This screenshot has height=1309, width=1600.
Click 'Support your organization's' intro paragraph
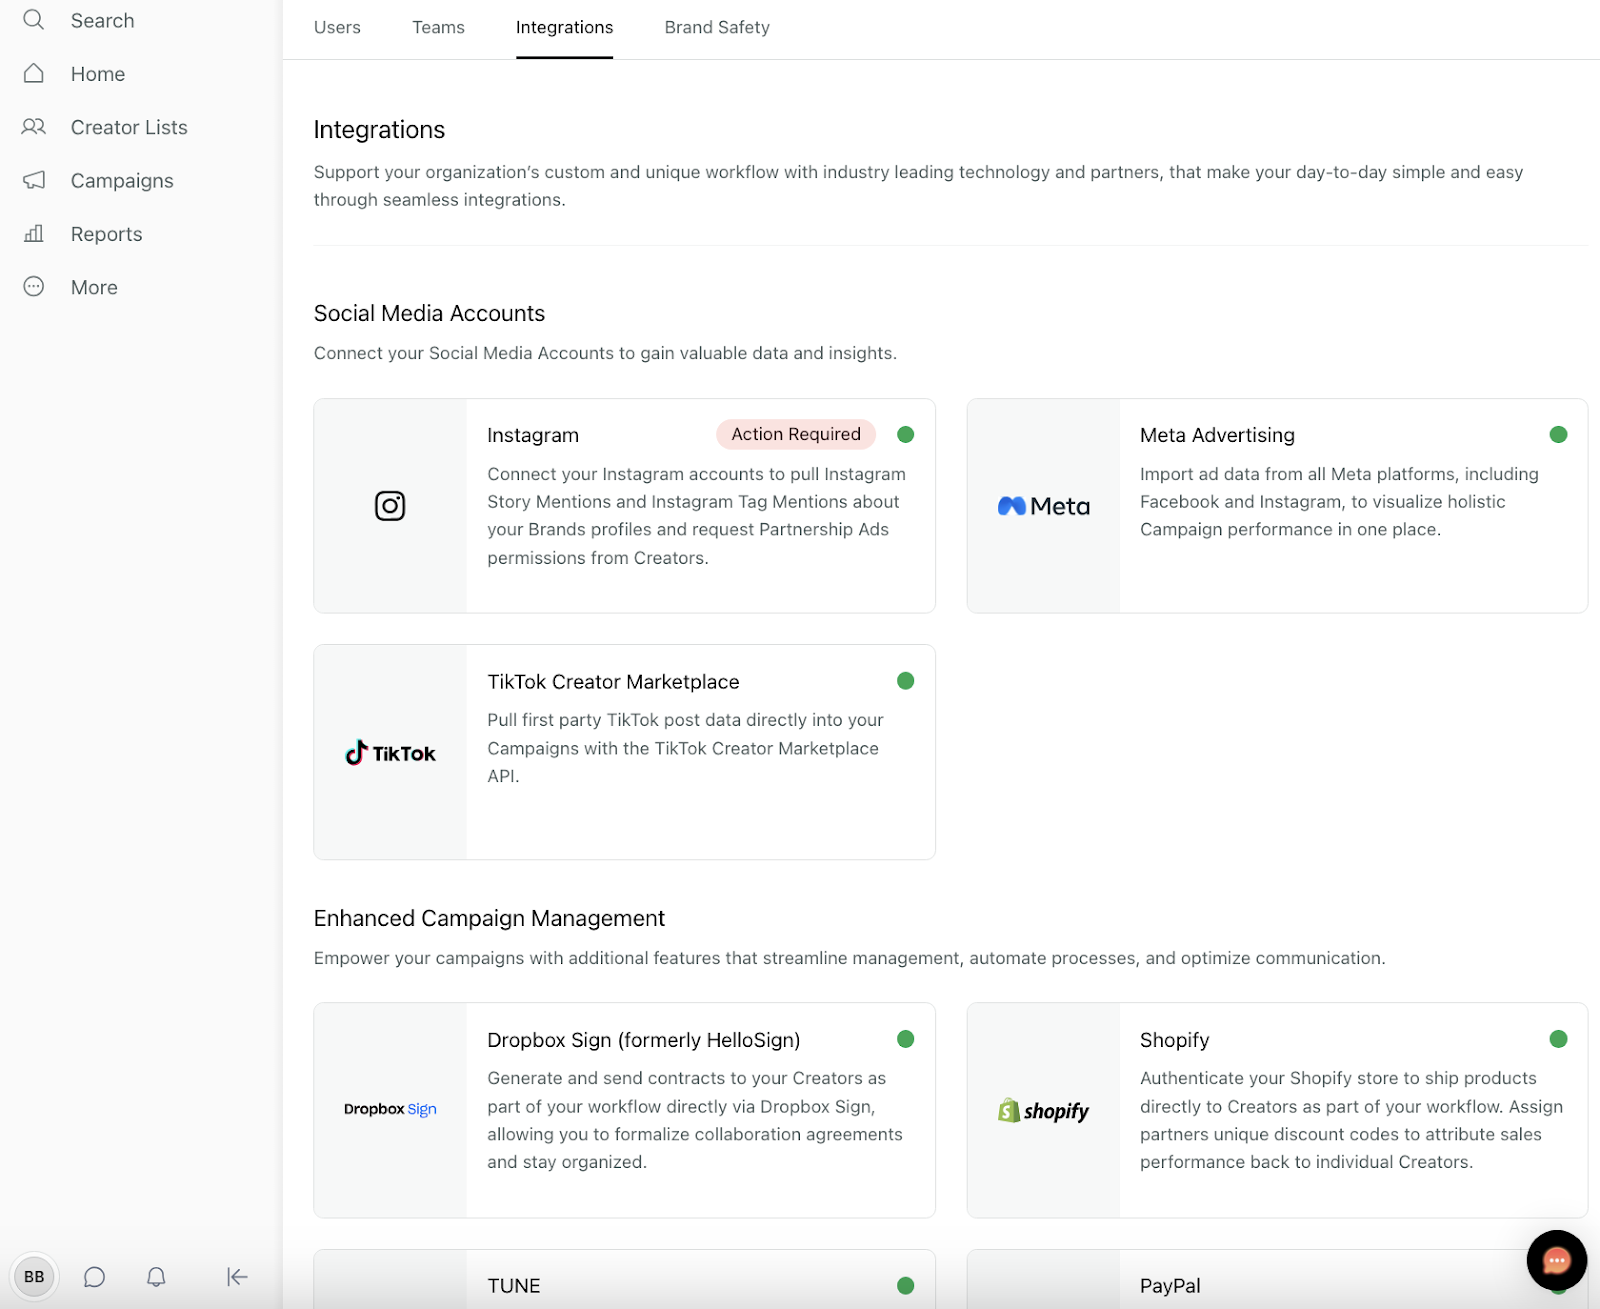[918, 186]
